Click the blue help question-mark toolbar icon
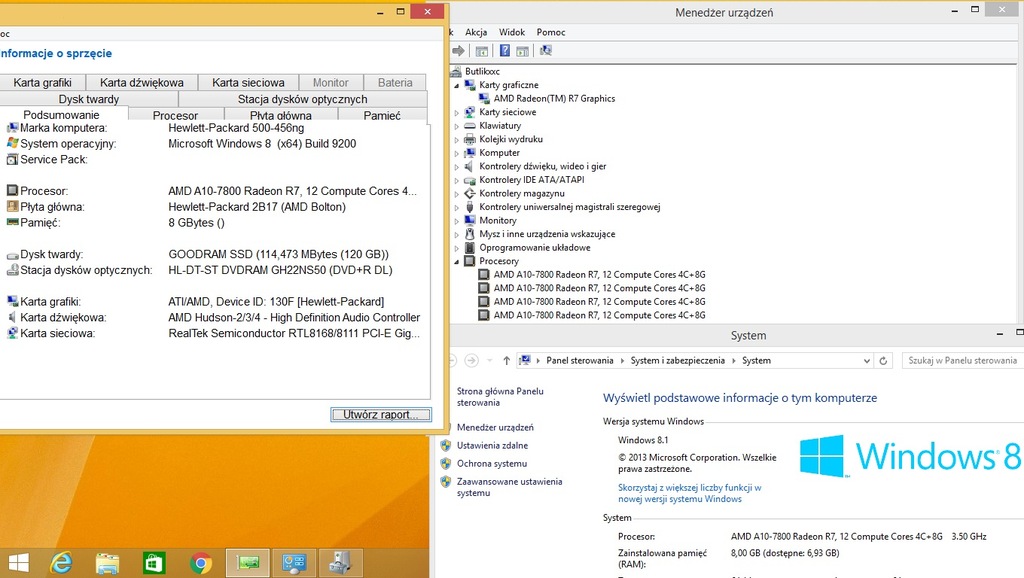The height and width of the screenshot is (578, 1024). (505, 51)
